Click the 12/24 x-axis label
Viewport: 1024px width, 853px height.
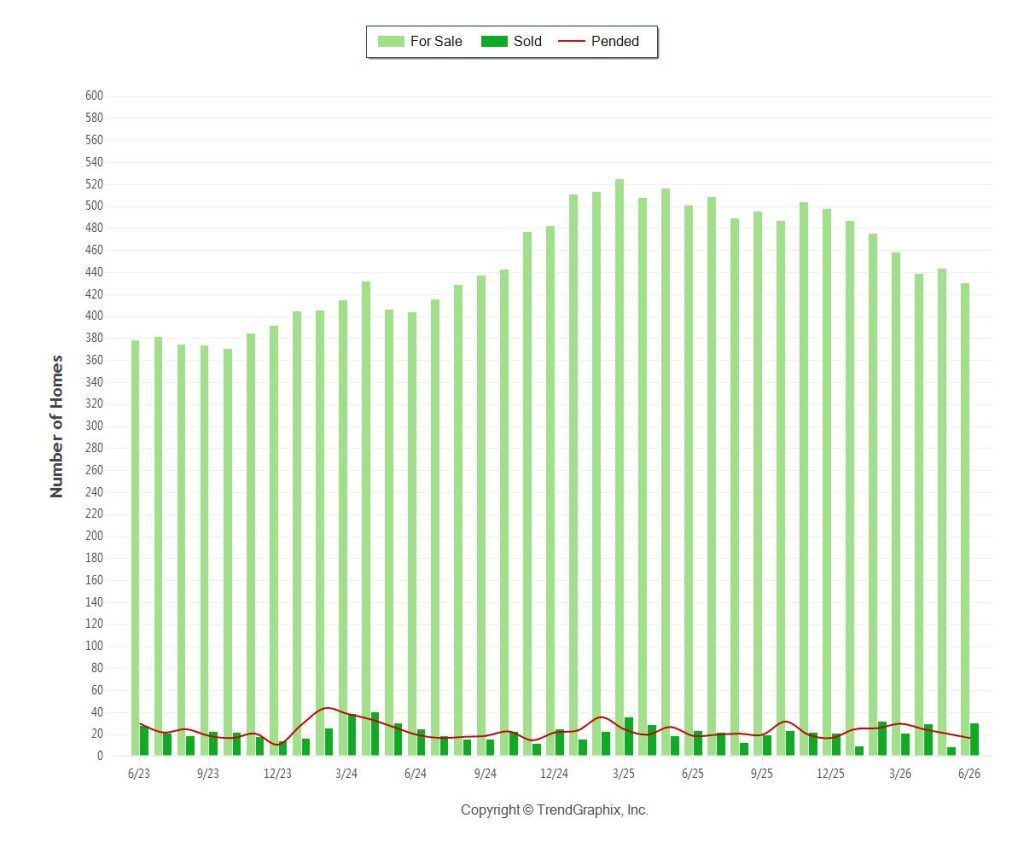point(554,773)
